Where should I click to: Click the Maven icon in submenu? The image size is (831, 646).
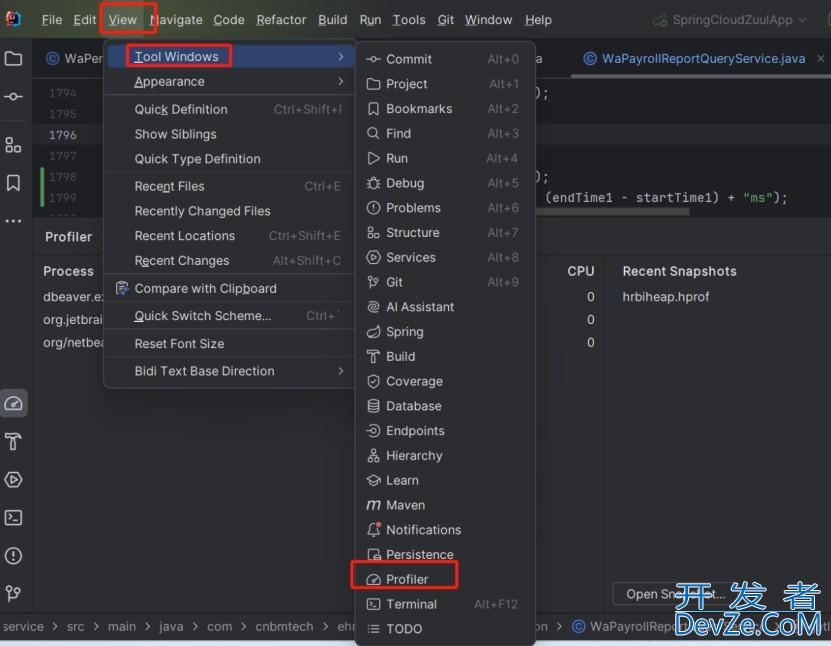tap(373, 505)
